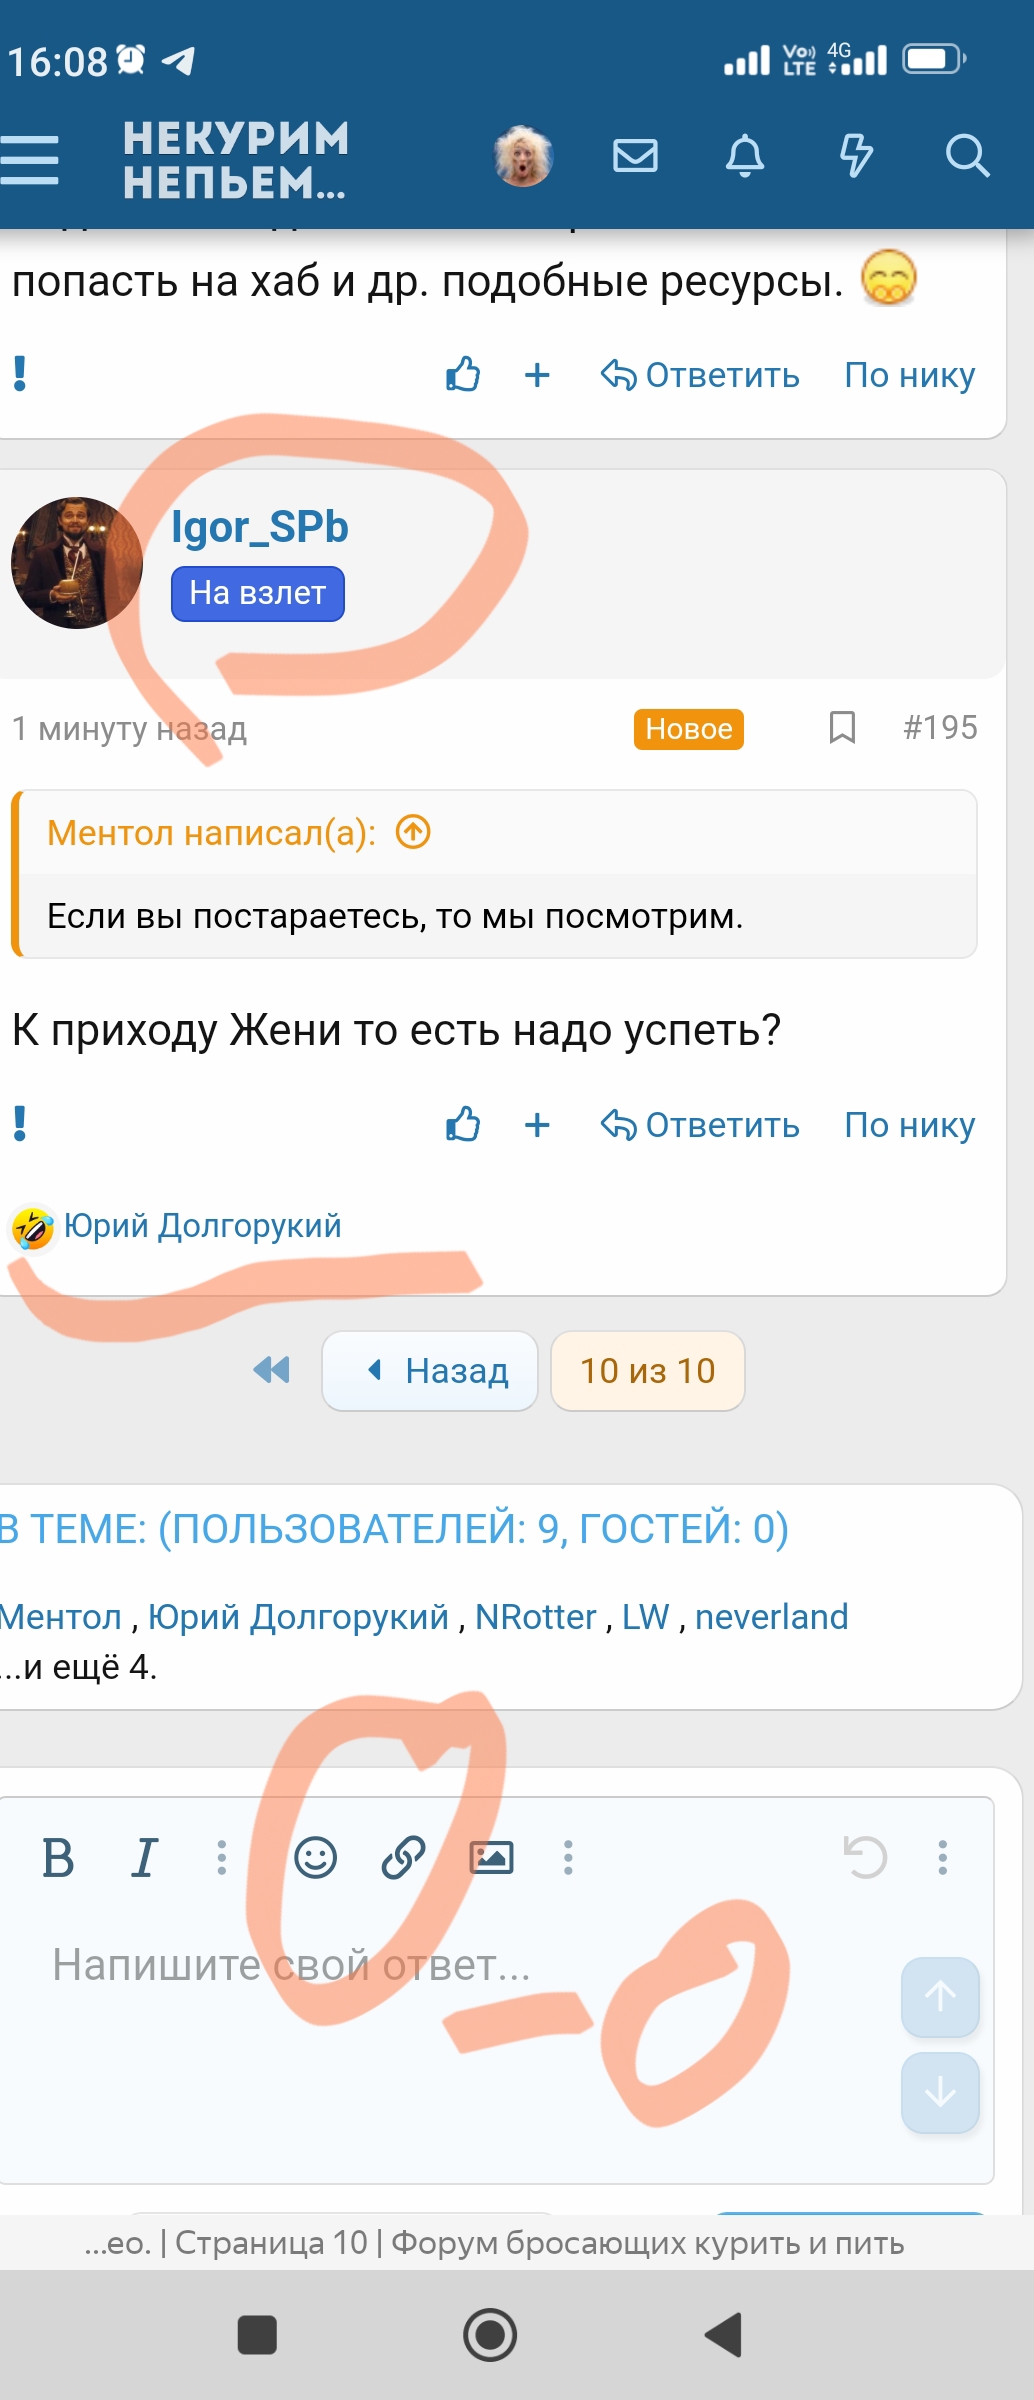Image resolution: width=1034 pixels, height=2400 pixels.
Task: Insert an image with the picture icon
Action: click(491, 1858)
